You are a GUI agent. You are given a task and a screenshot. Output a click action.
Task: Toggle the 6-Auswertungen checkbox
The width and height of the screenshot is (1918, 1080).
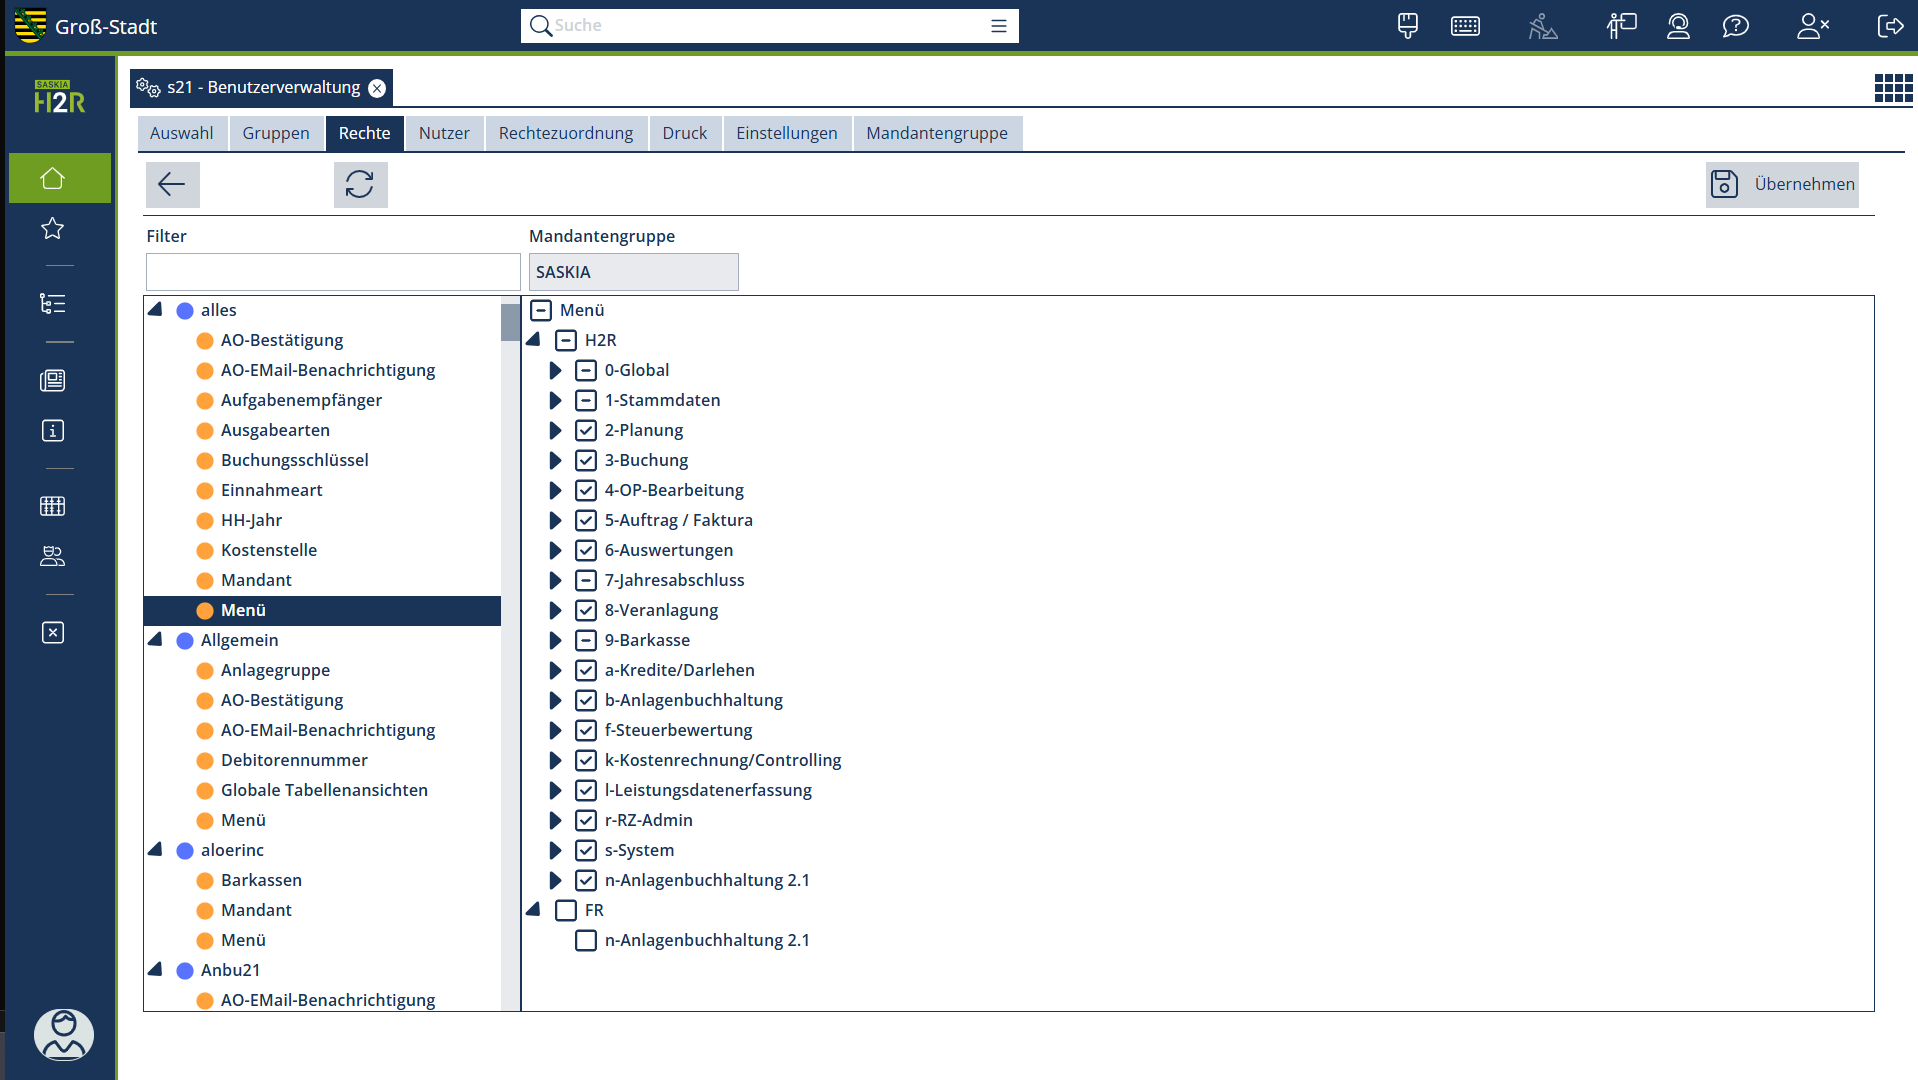tap(586, 550)
